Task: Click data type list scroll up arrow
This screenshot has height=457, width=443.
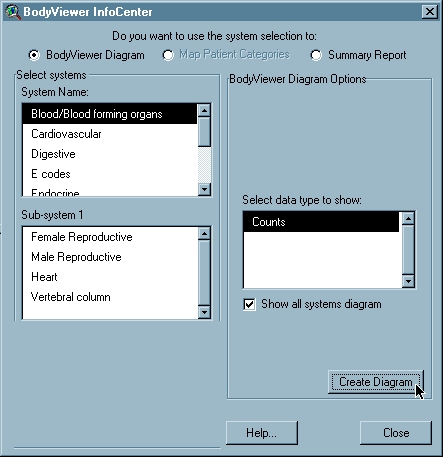Action: [x=408, y=218]
